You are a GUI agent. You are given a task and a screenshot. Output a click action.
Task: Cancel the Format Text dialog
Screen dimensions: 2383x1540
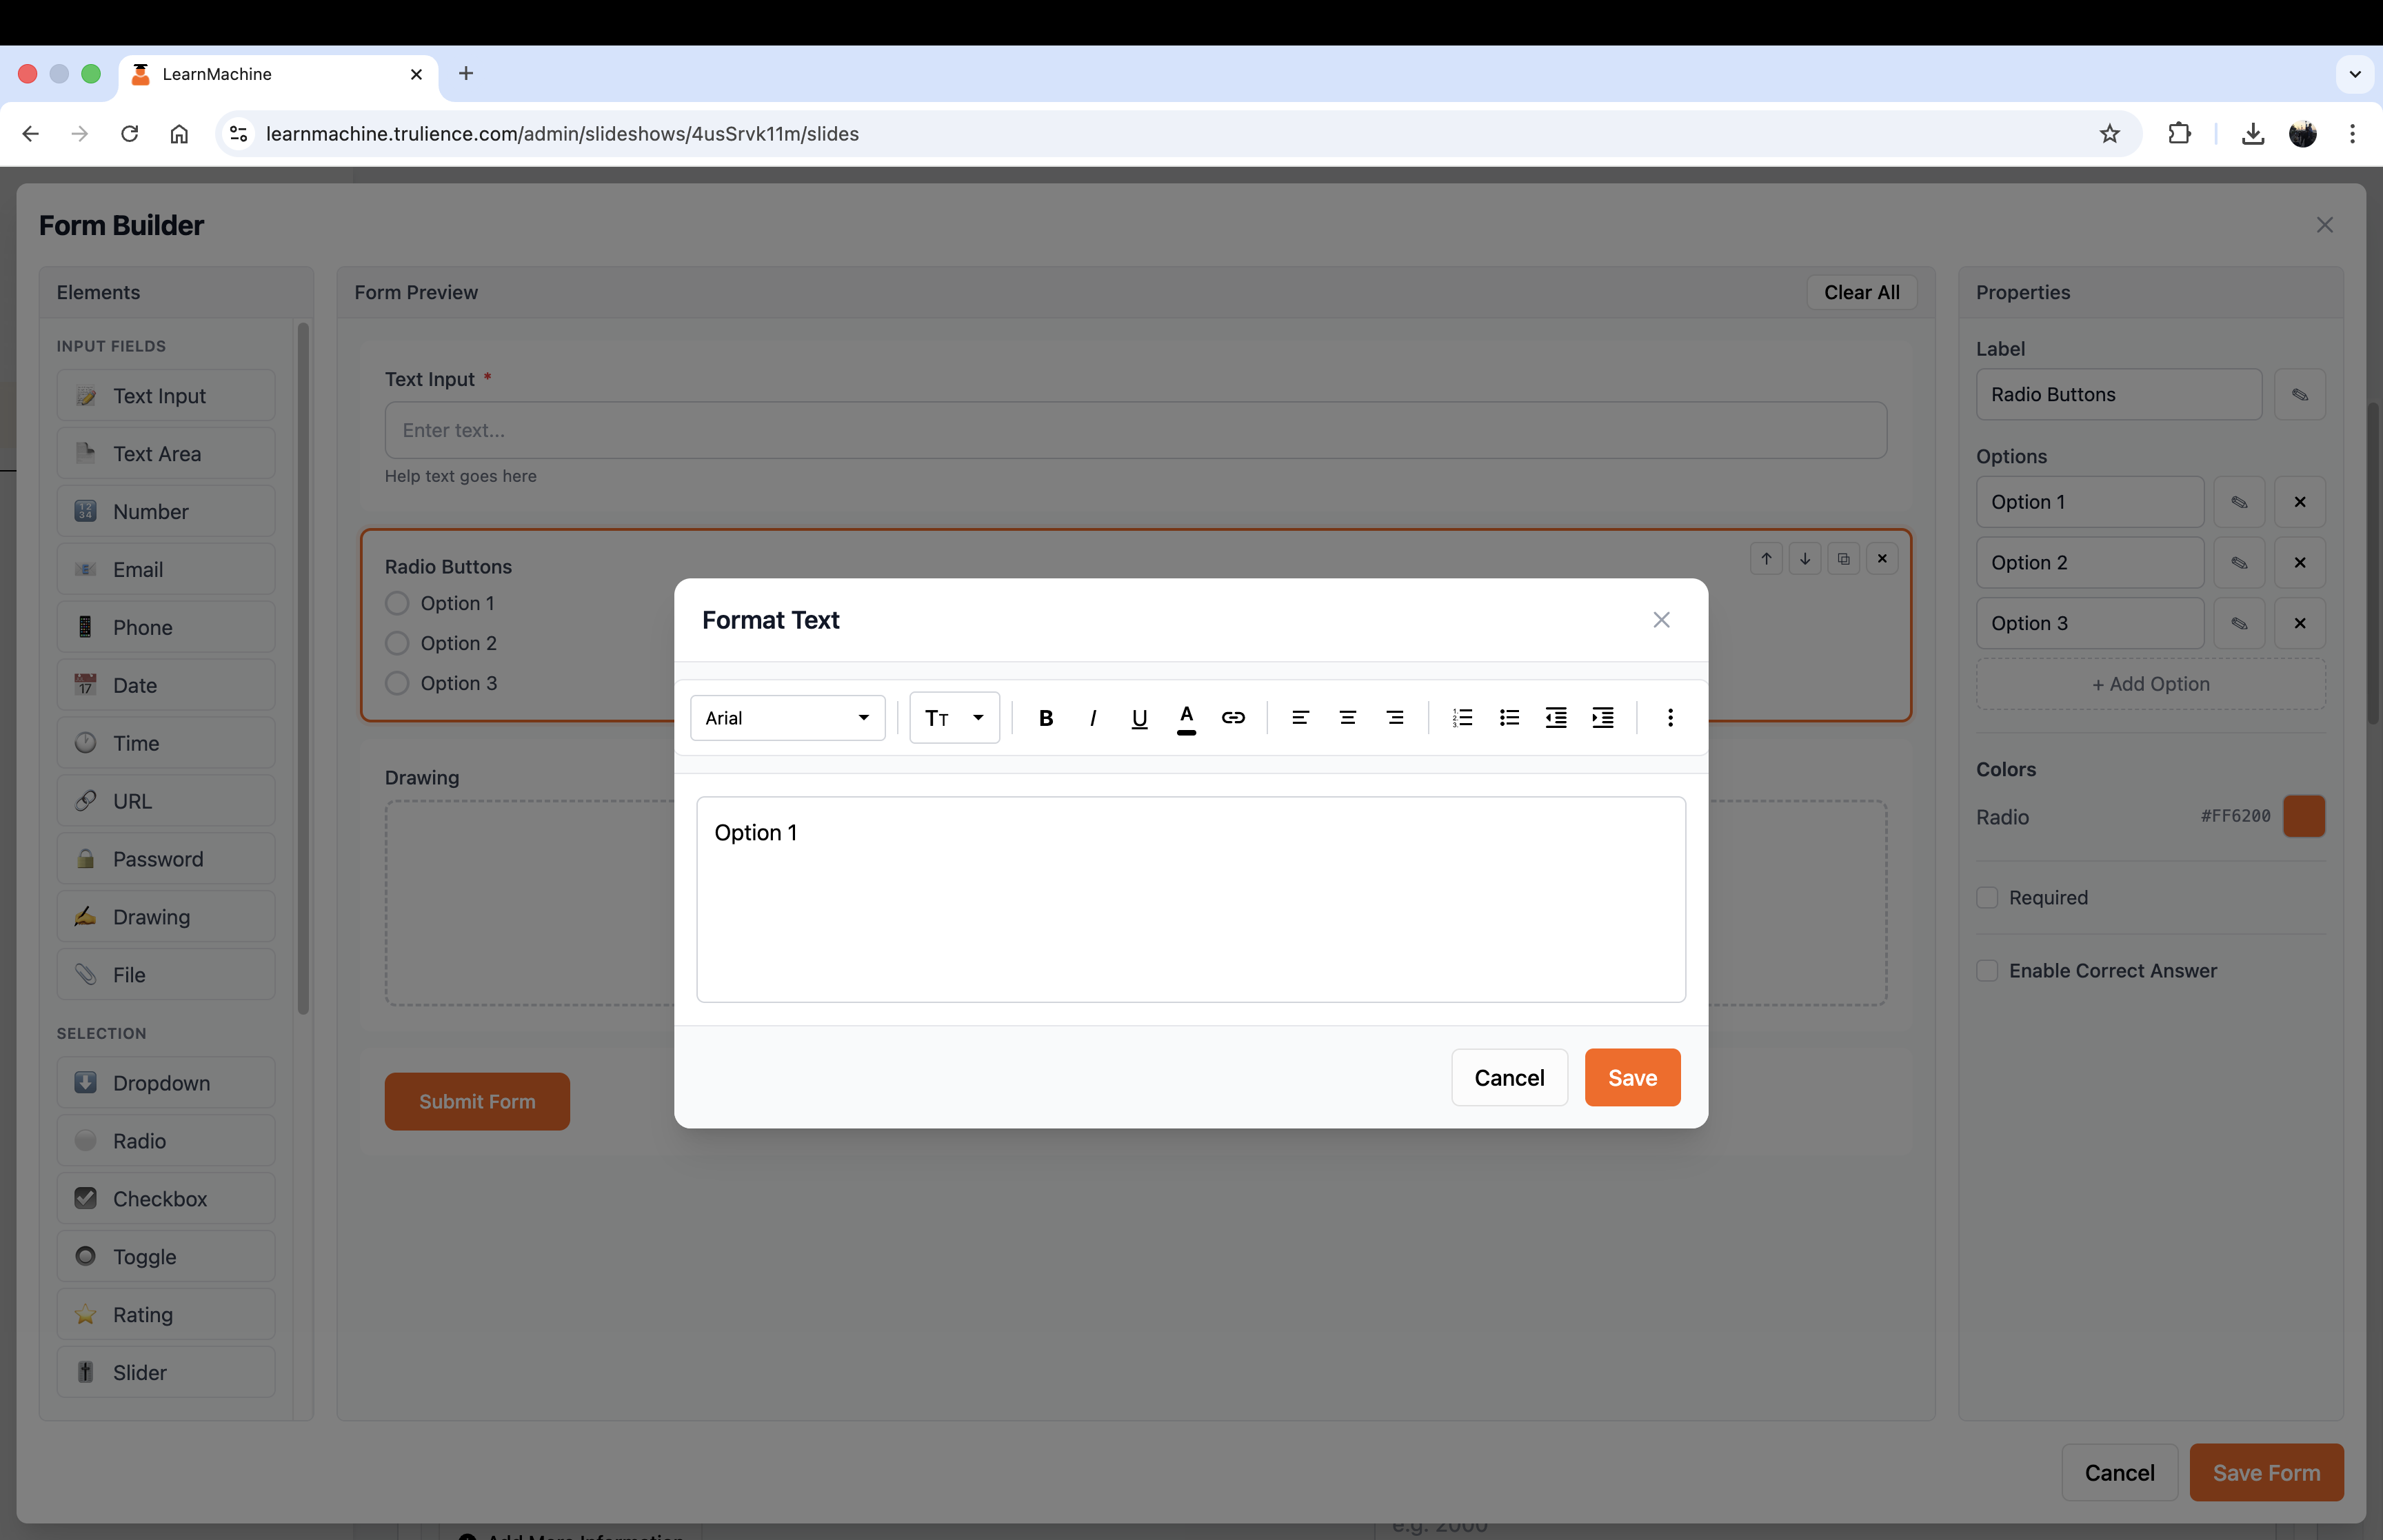(1508, 1078)
